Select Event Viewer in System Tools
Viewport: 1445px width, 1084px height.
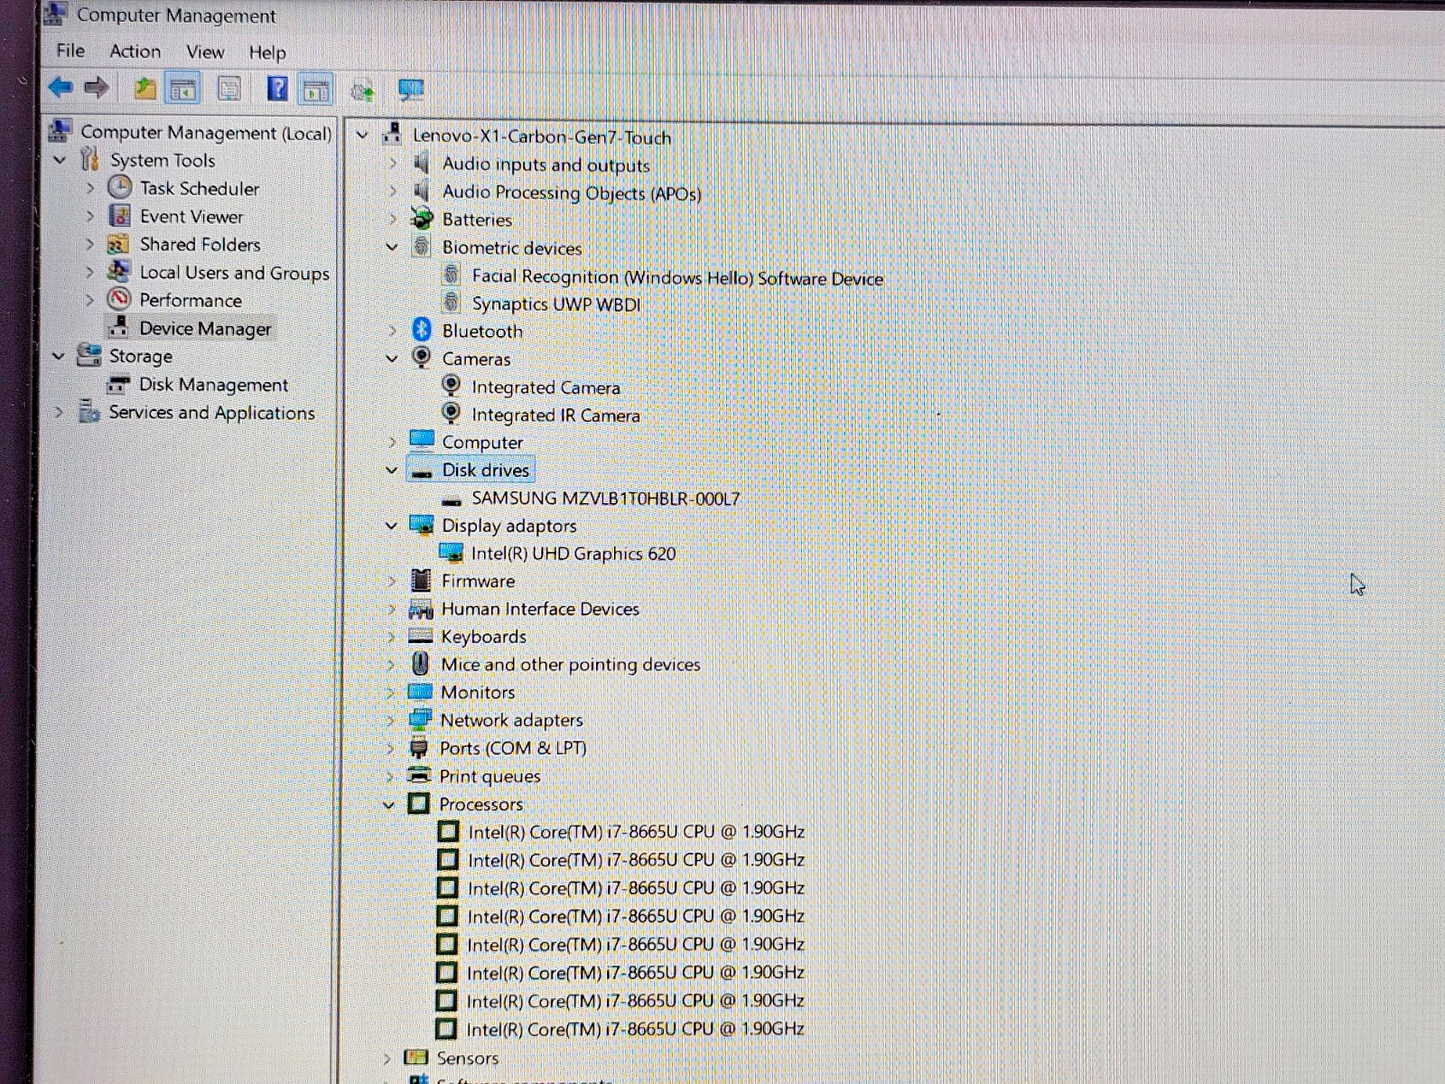pyautogui.click(x=191, y=217)
